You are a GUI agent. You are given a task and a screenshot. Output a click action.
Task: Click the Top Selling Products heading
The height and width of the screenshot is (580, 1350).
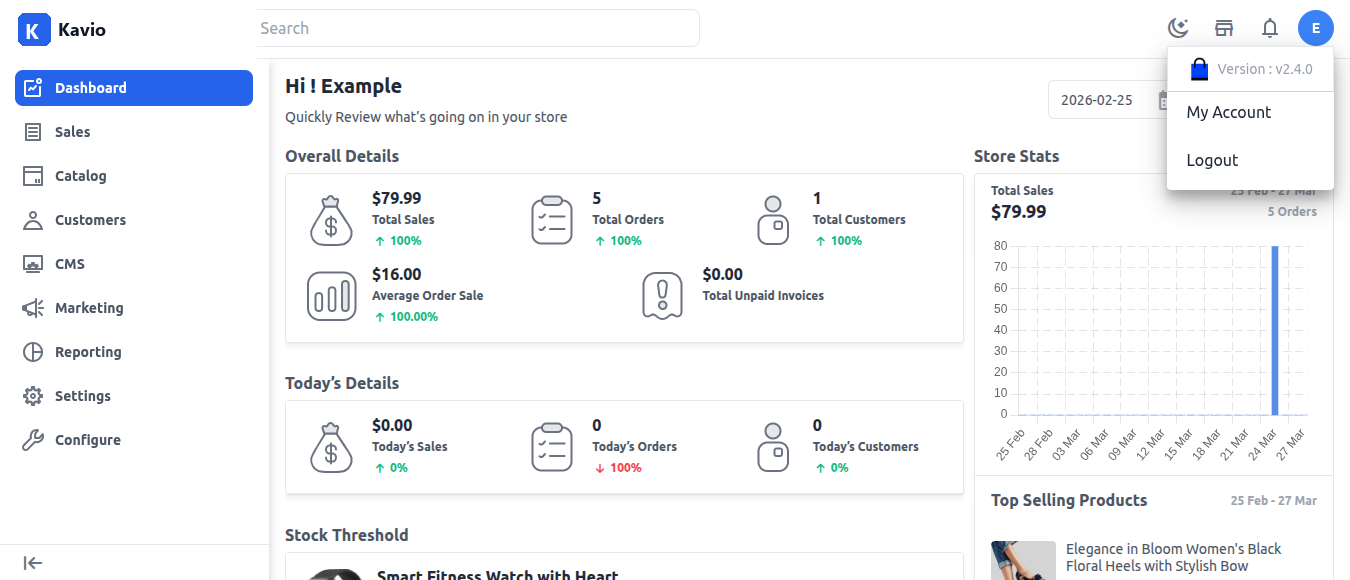tap(1069, 500)
